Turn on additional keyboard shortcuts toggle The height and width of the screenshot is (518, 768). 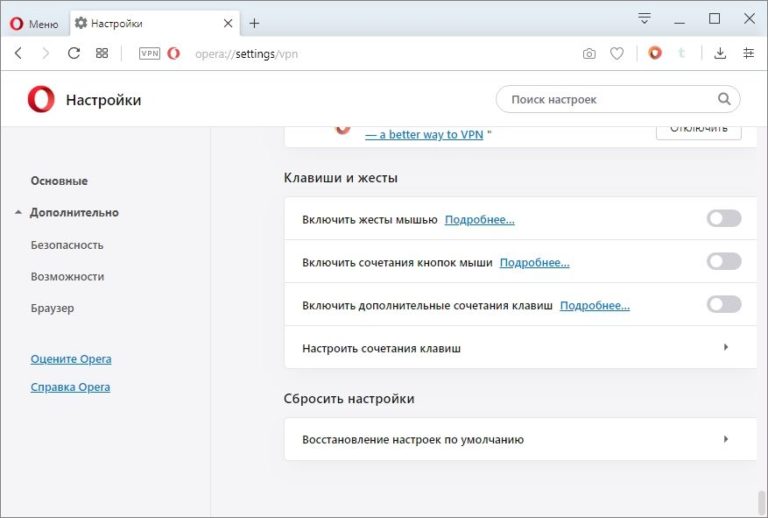(723, 305)
